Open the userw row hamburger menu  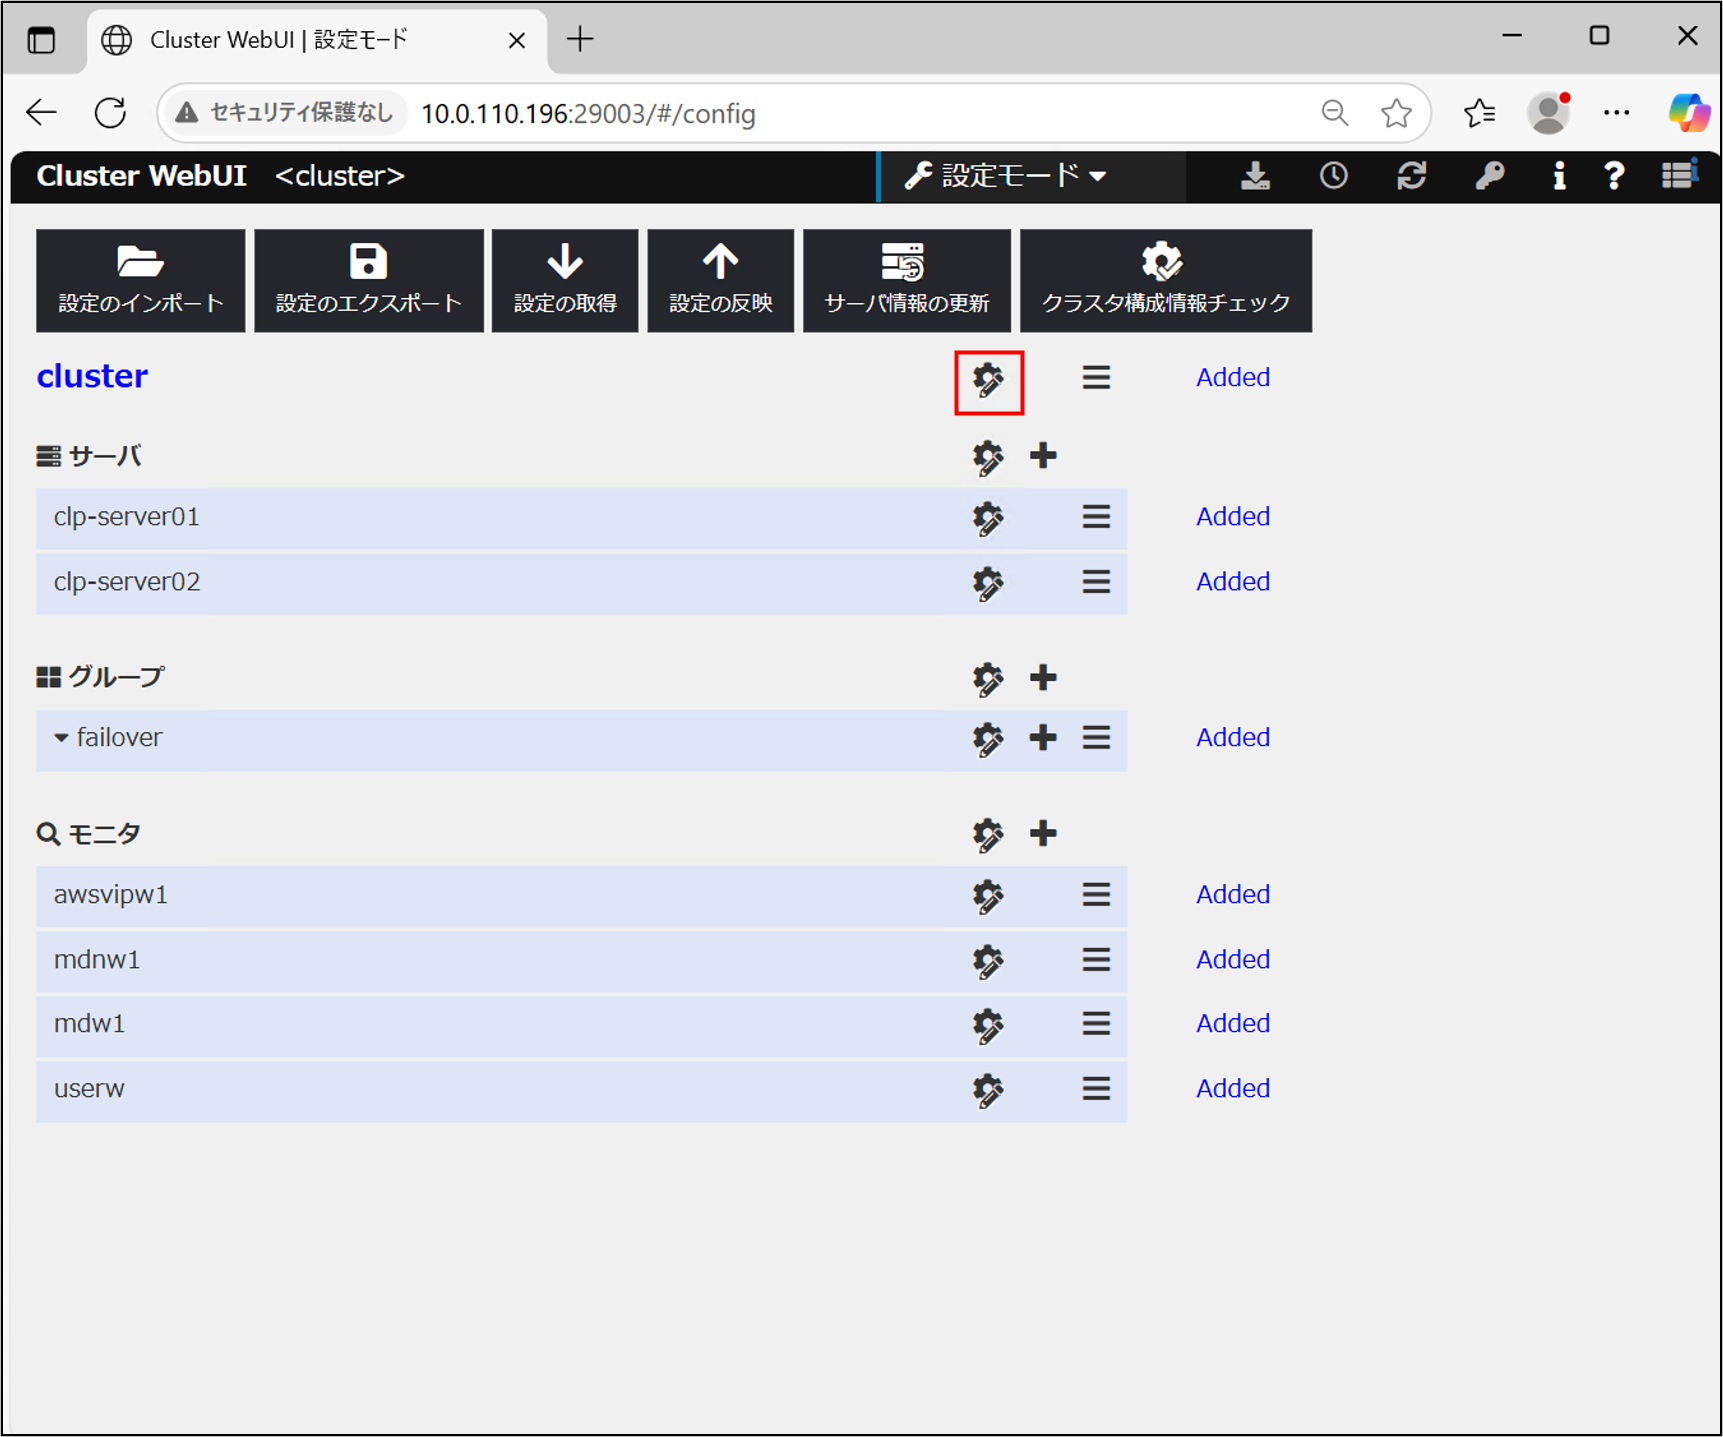click(x=1096, y=1089)
